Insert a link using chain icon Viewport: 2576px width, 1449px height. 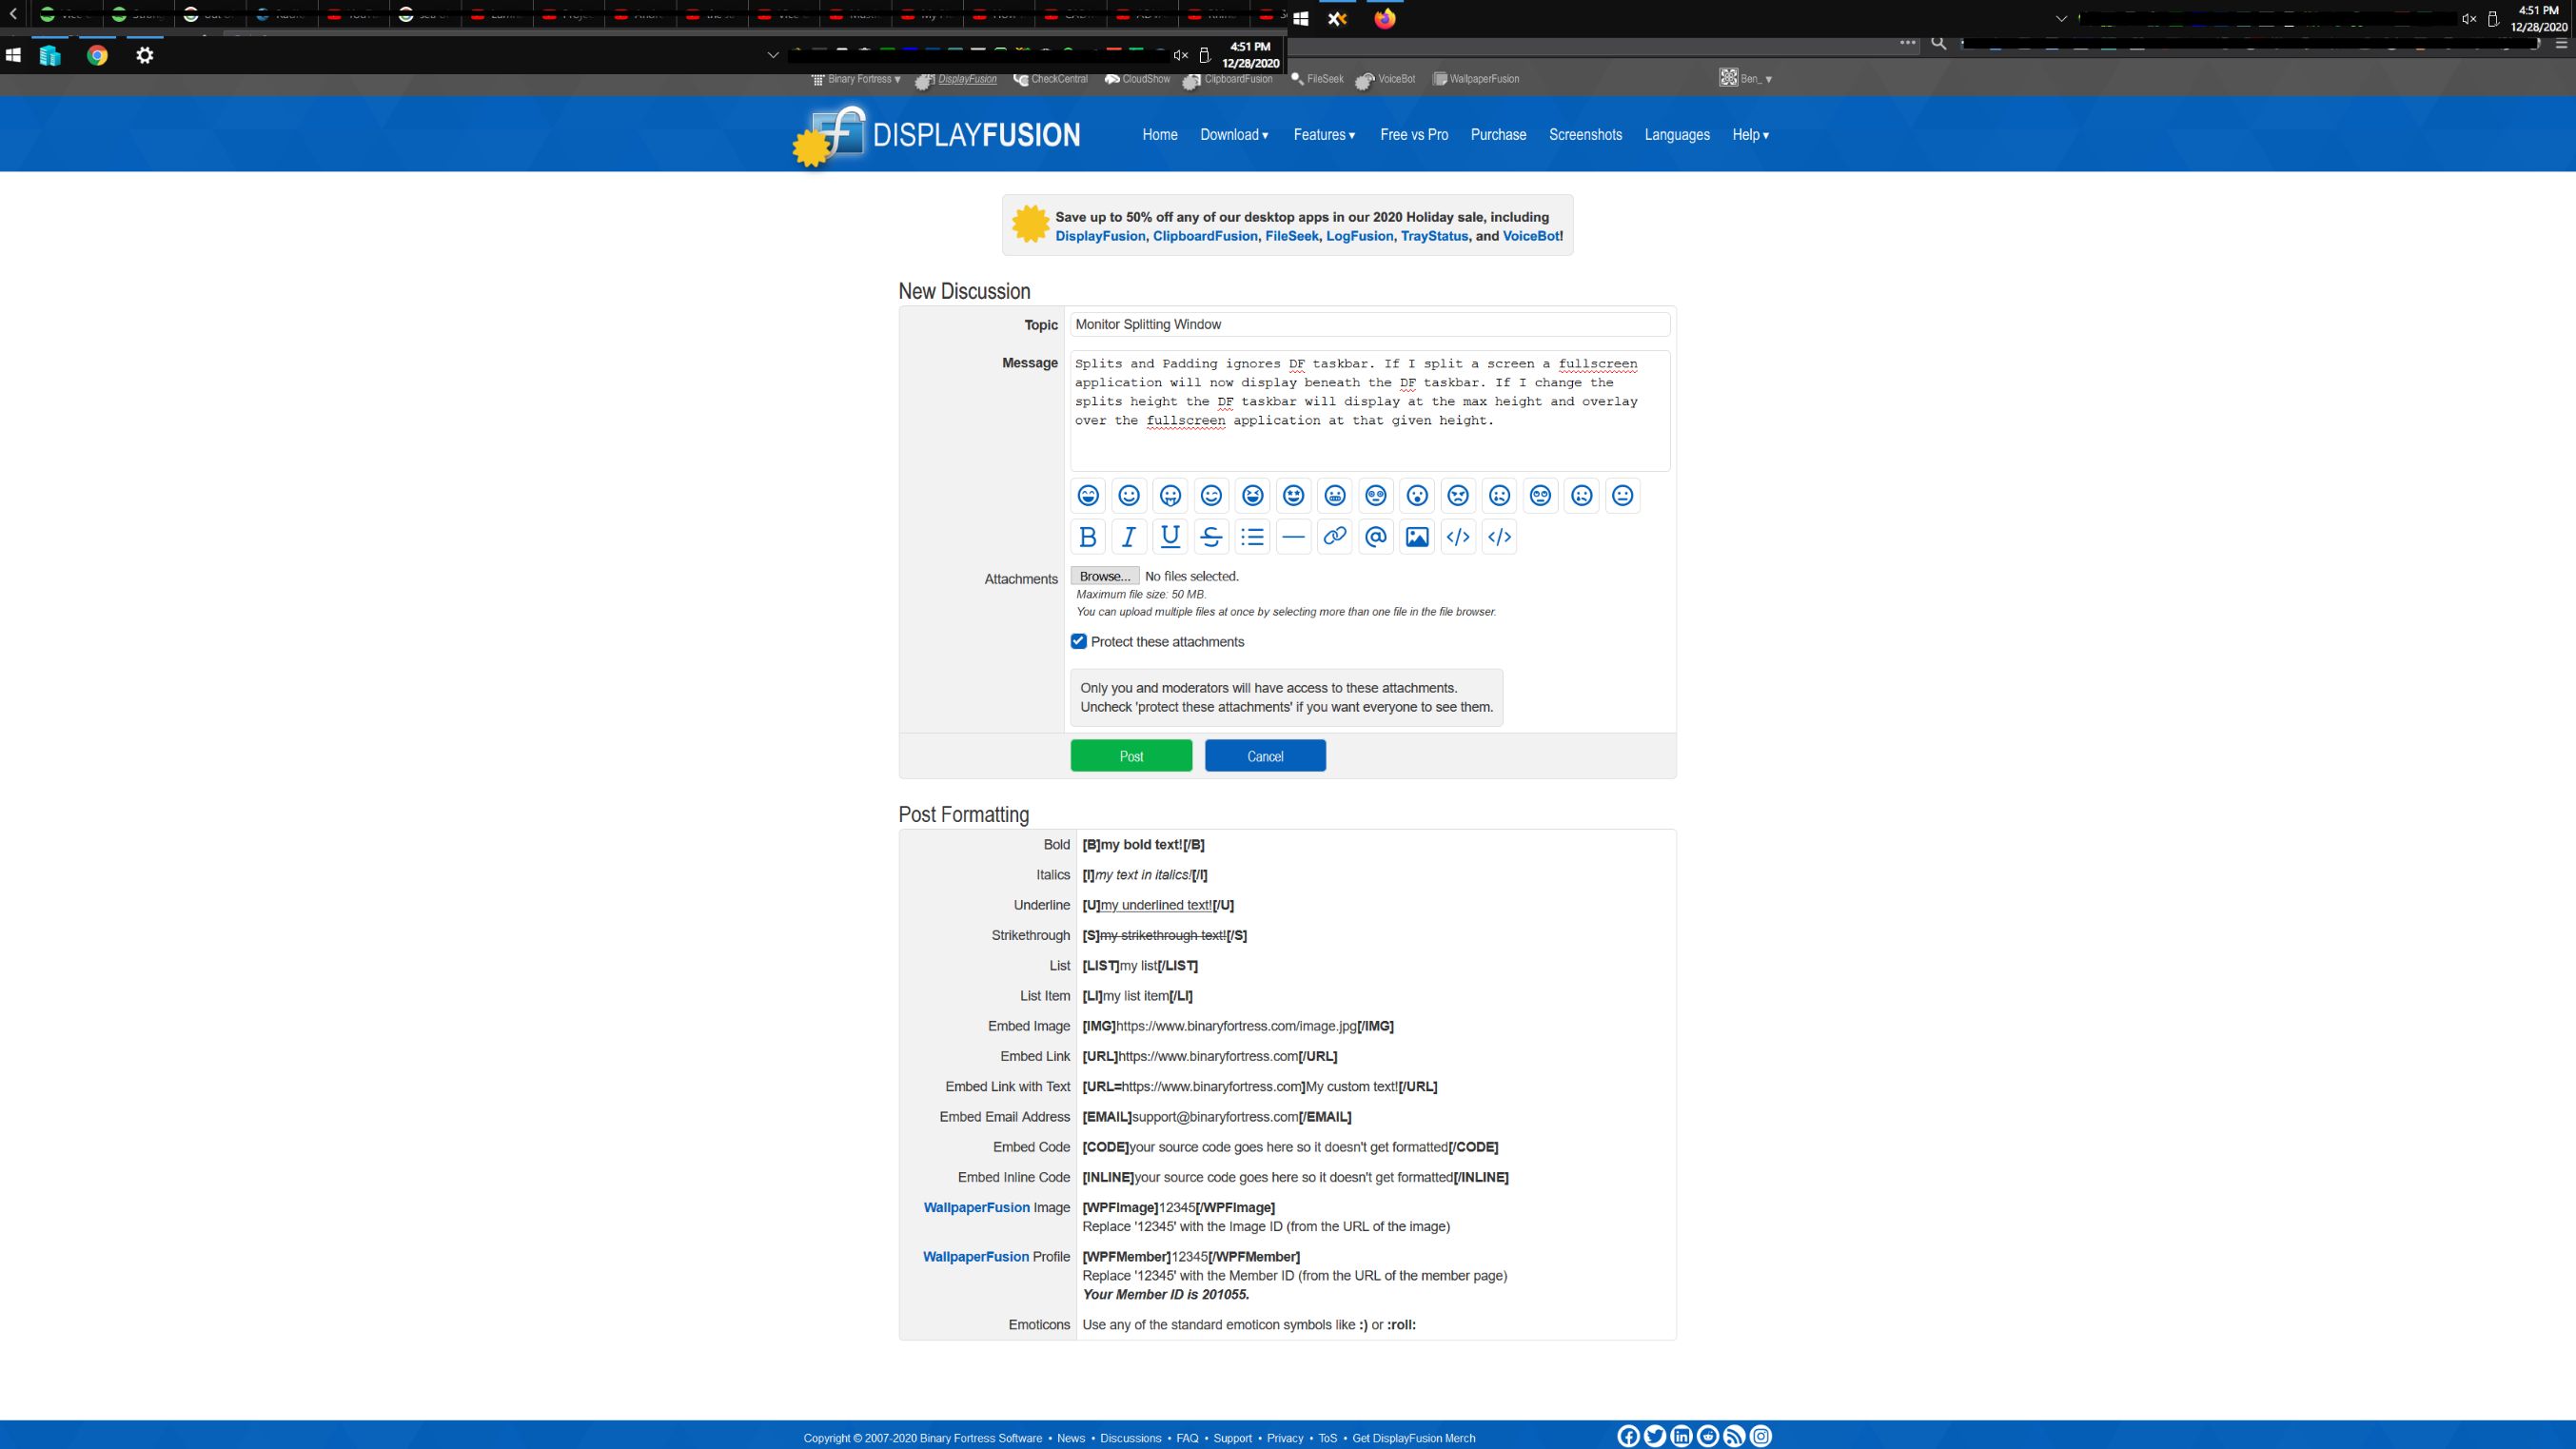point(1334,537)
